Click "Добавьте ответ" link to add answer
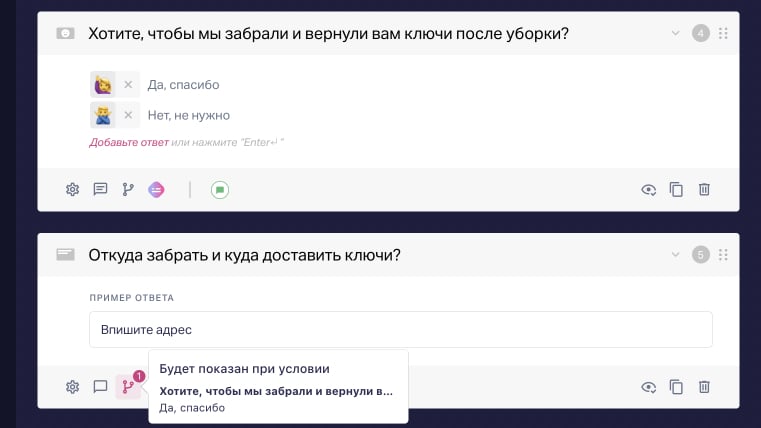761x428 pixels. 128,142
